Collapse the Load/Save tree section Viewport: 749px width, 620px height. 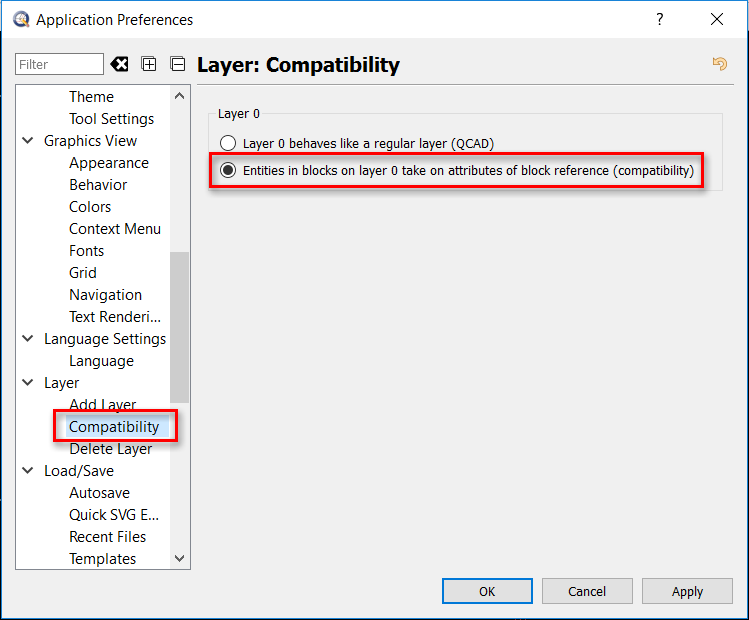(28, 470)
